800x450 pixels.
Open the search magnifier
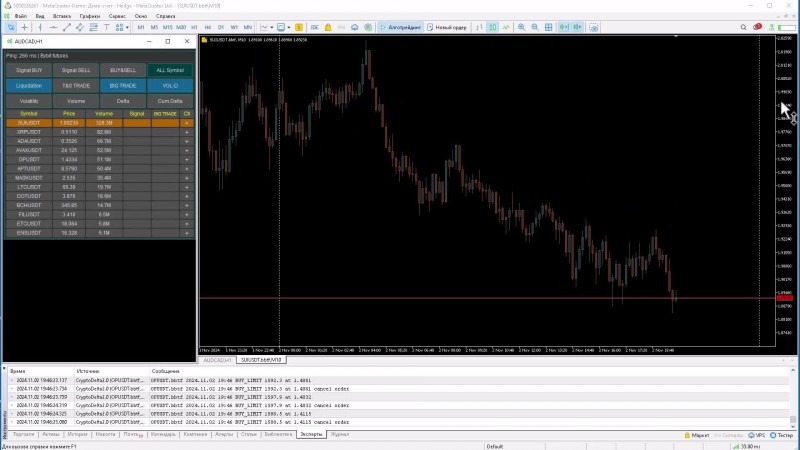[743, 28]
